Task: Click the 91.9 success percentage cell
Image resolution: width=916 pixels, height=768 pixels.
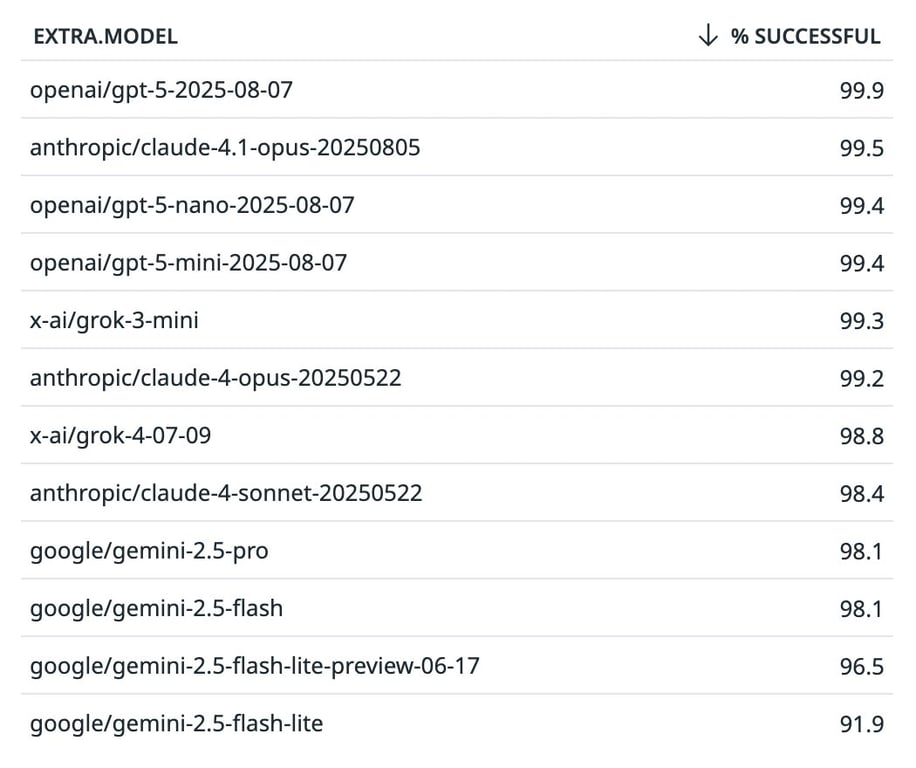Action: click(861, 723)
